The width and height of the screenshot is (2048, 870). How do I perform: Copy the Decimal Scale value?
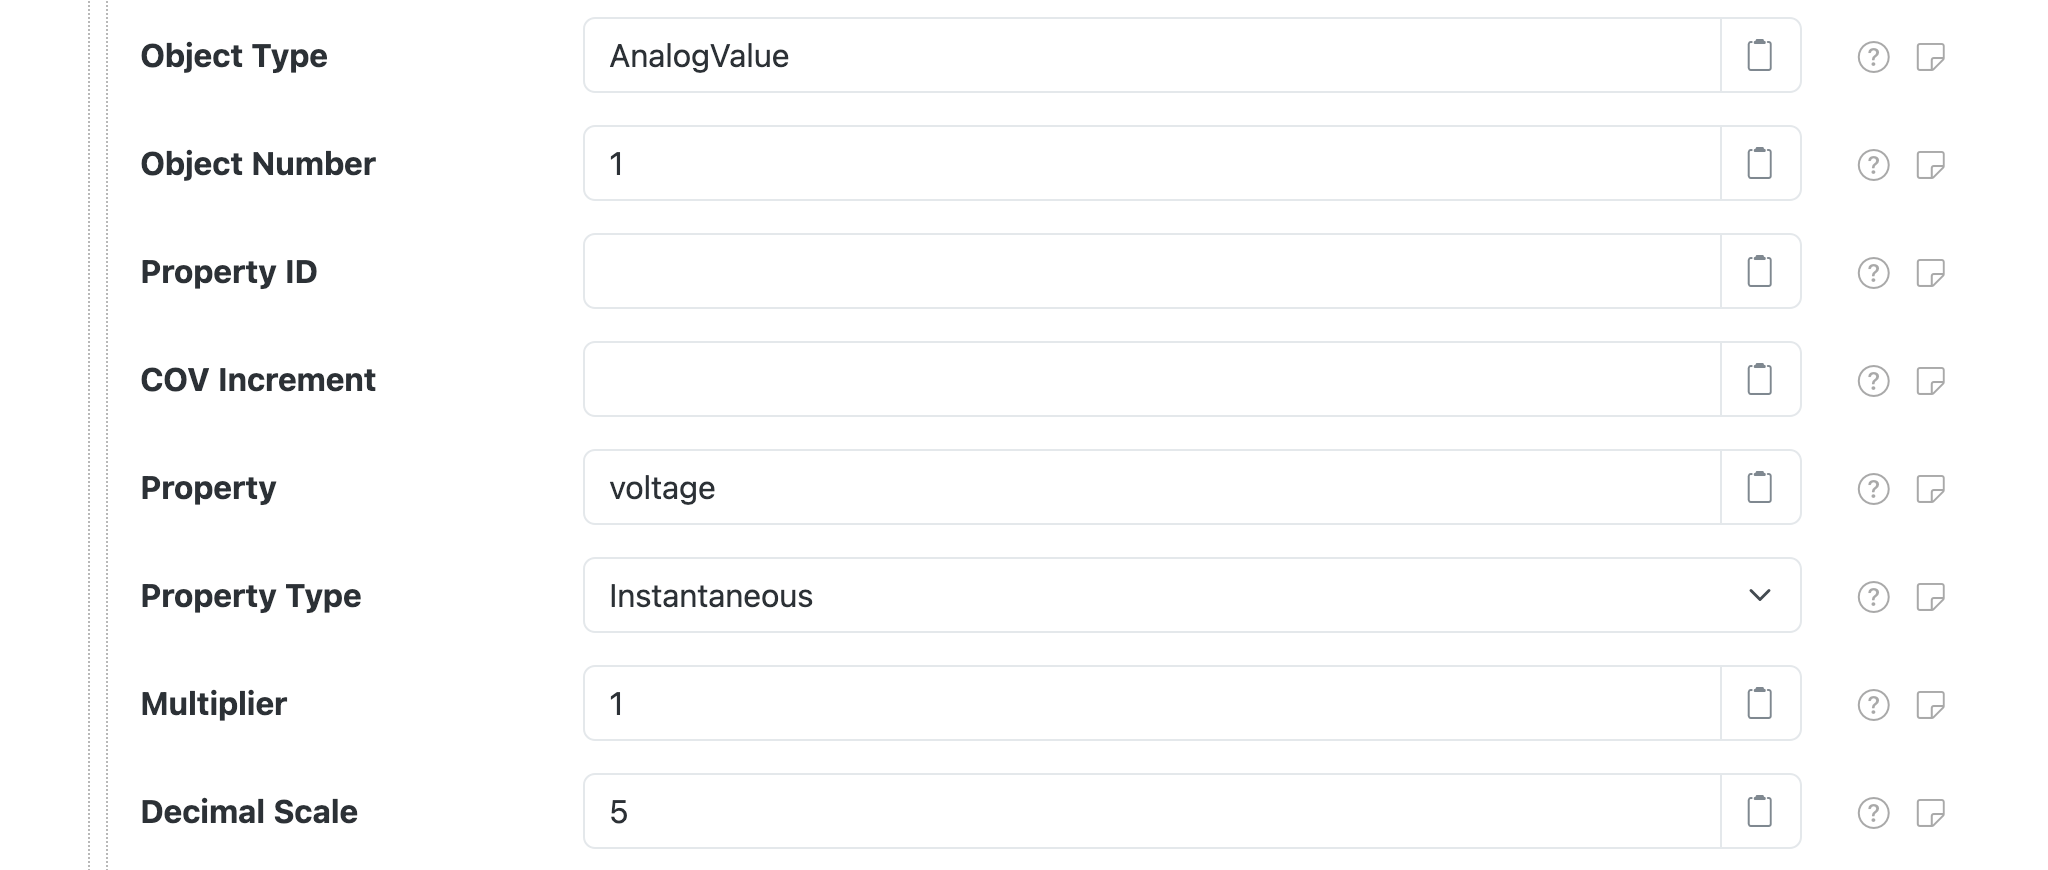1759,811
